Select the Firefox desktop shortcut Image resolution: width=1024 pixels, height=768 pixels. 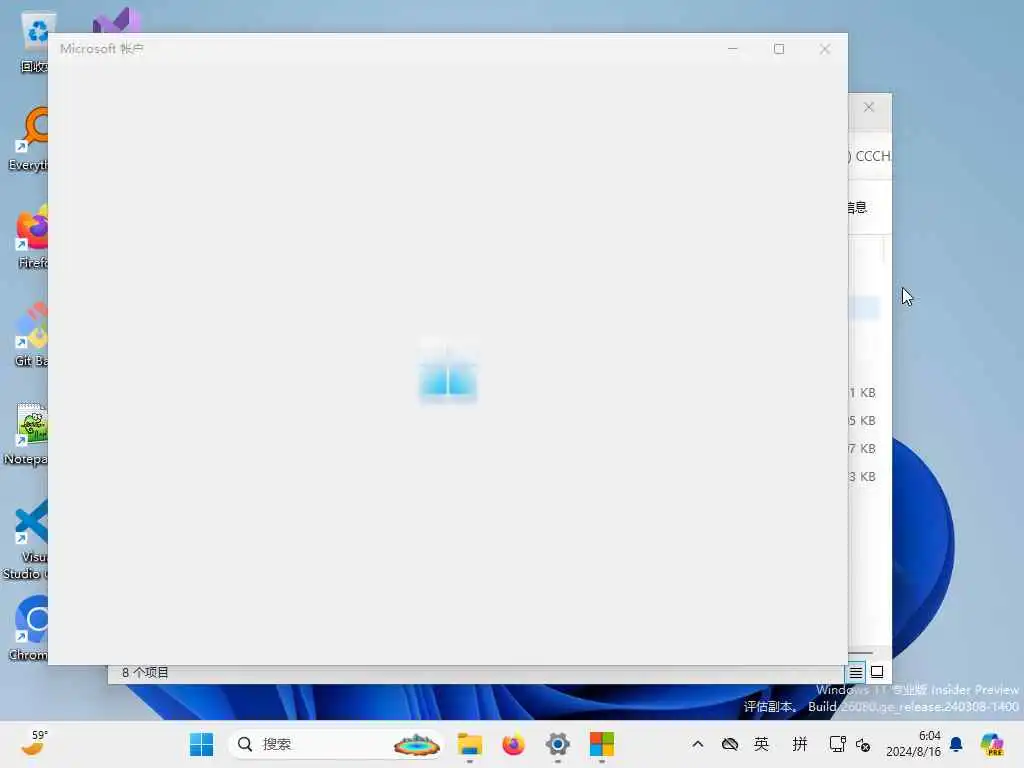(x=31, y=236)
